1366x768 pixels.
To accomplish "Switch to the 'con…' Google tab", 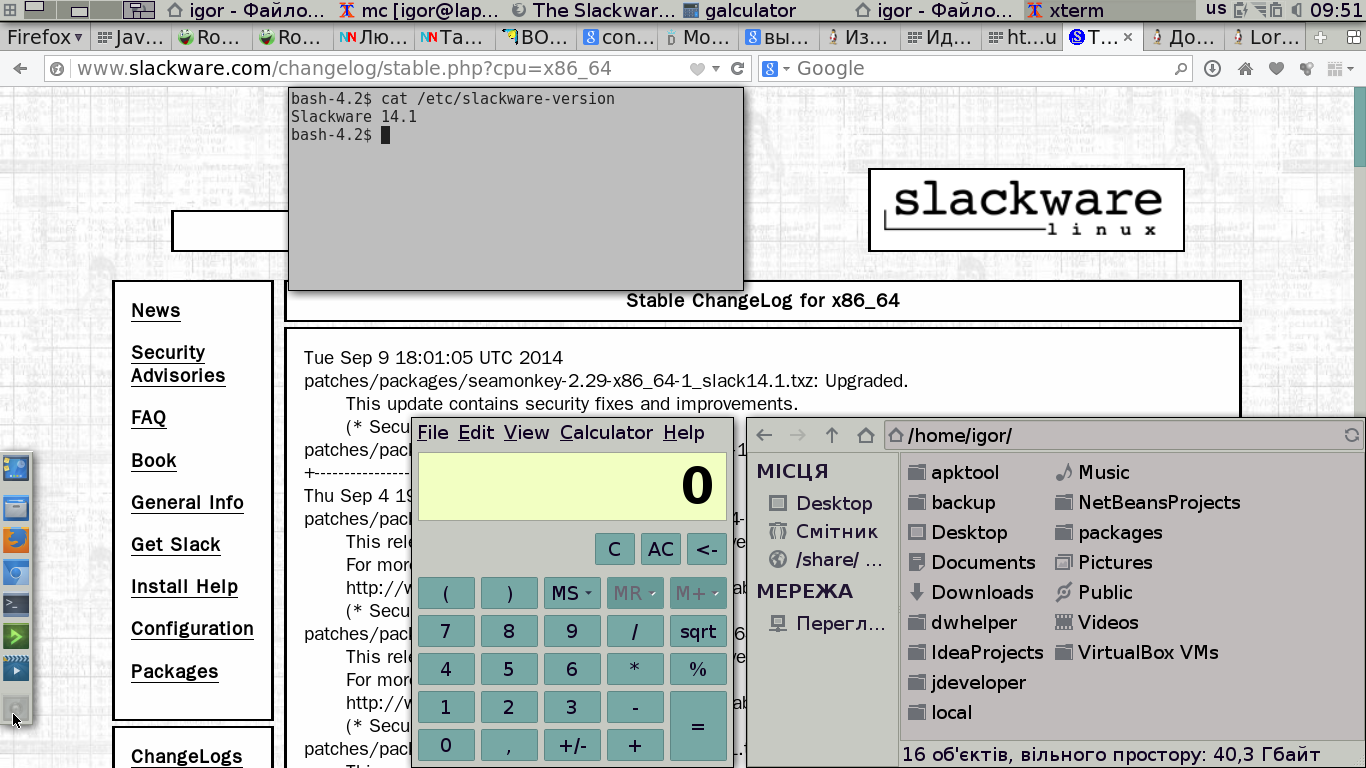I will [x=619, y=37].
